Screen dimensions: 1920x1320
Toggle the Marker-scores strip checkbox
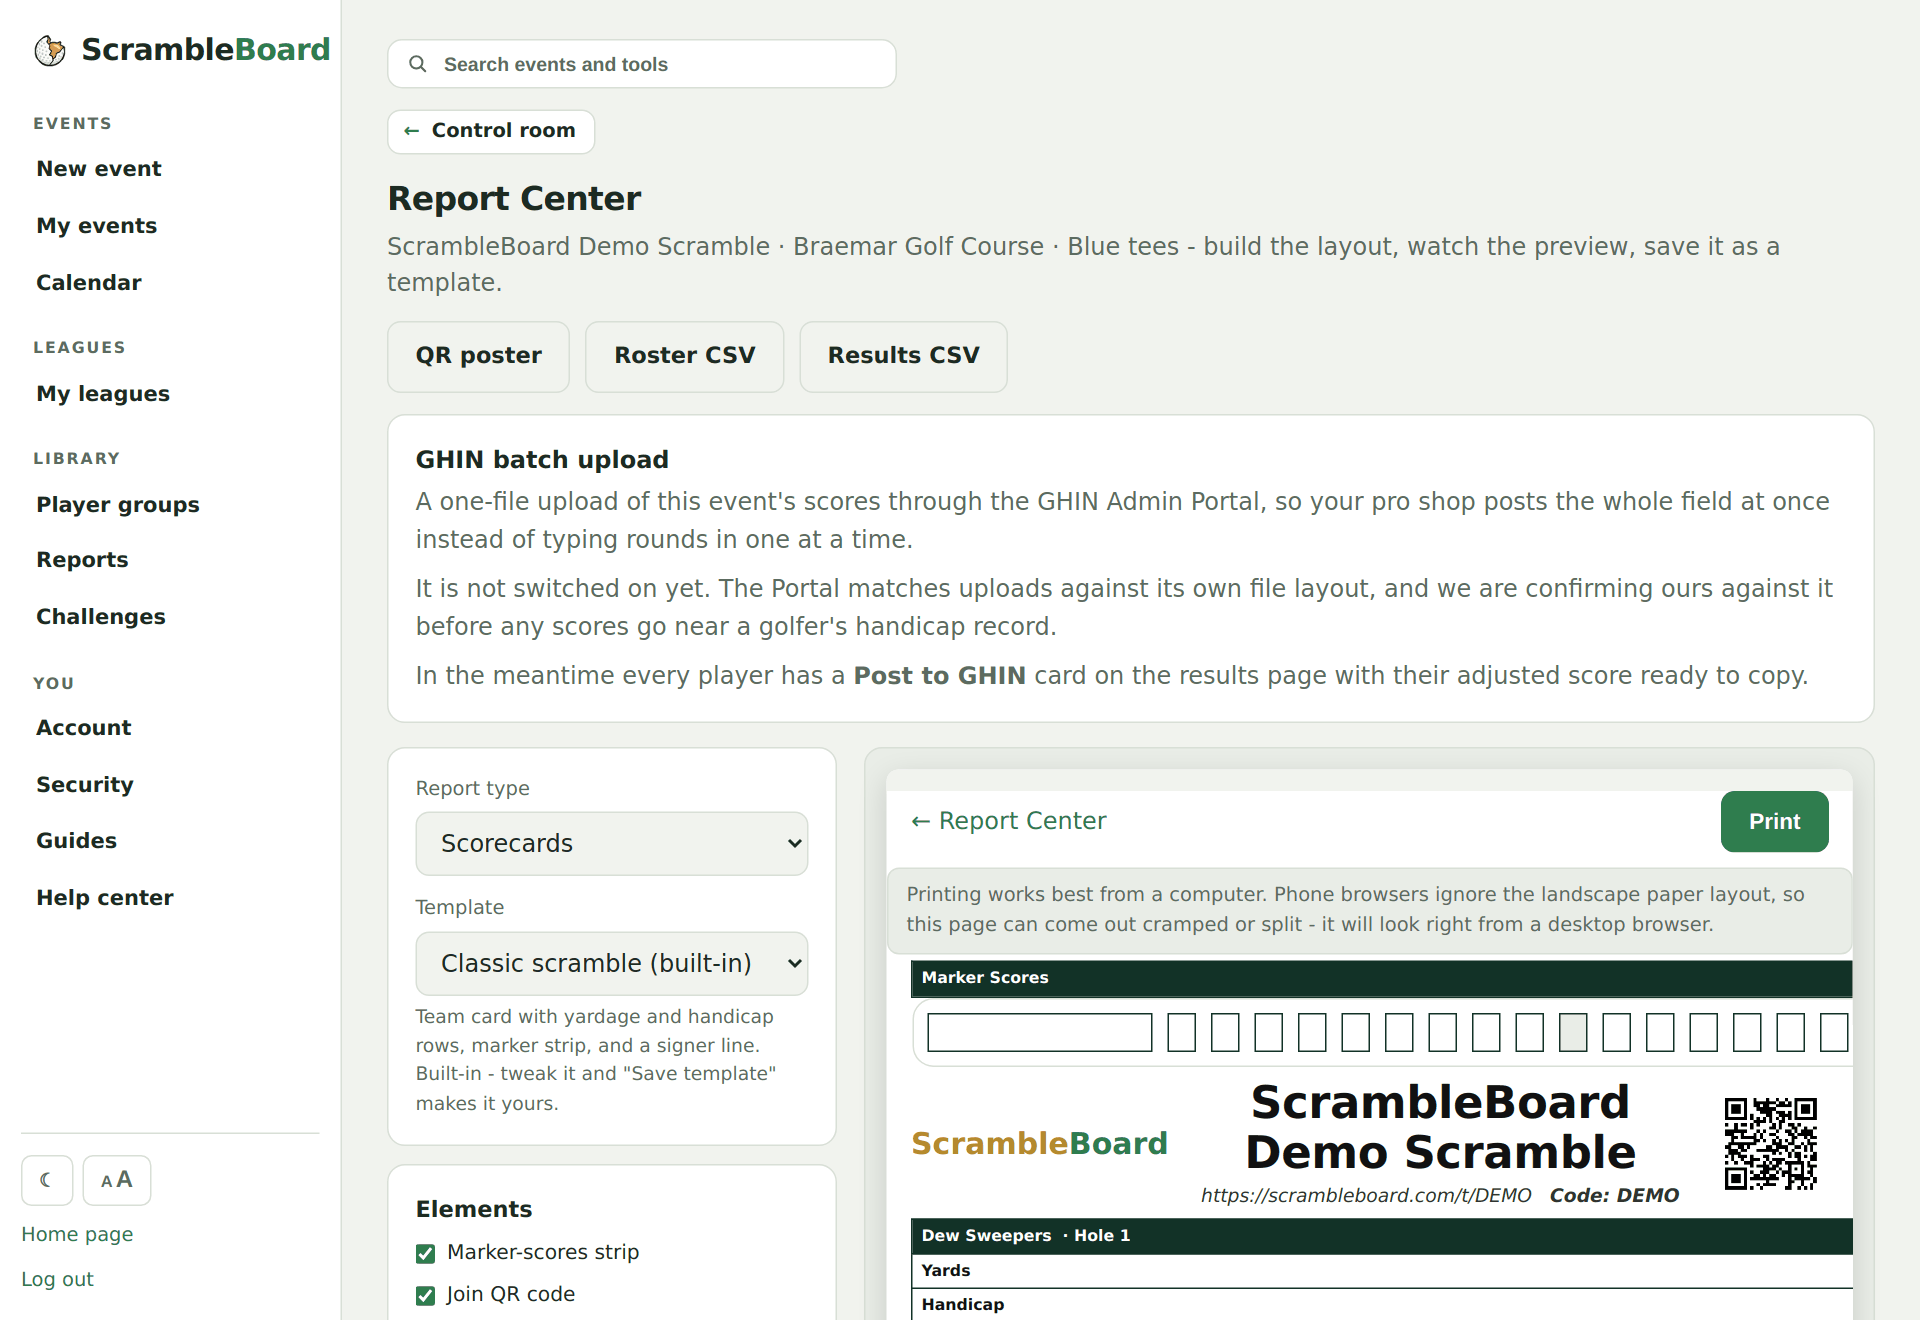426,1253
